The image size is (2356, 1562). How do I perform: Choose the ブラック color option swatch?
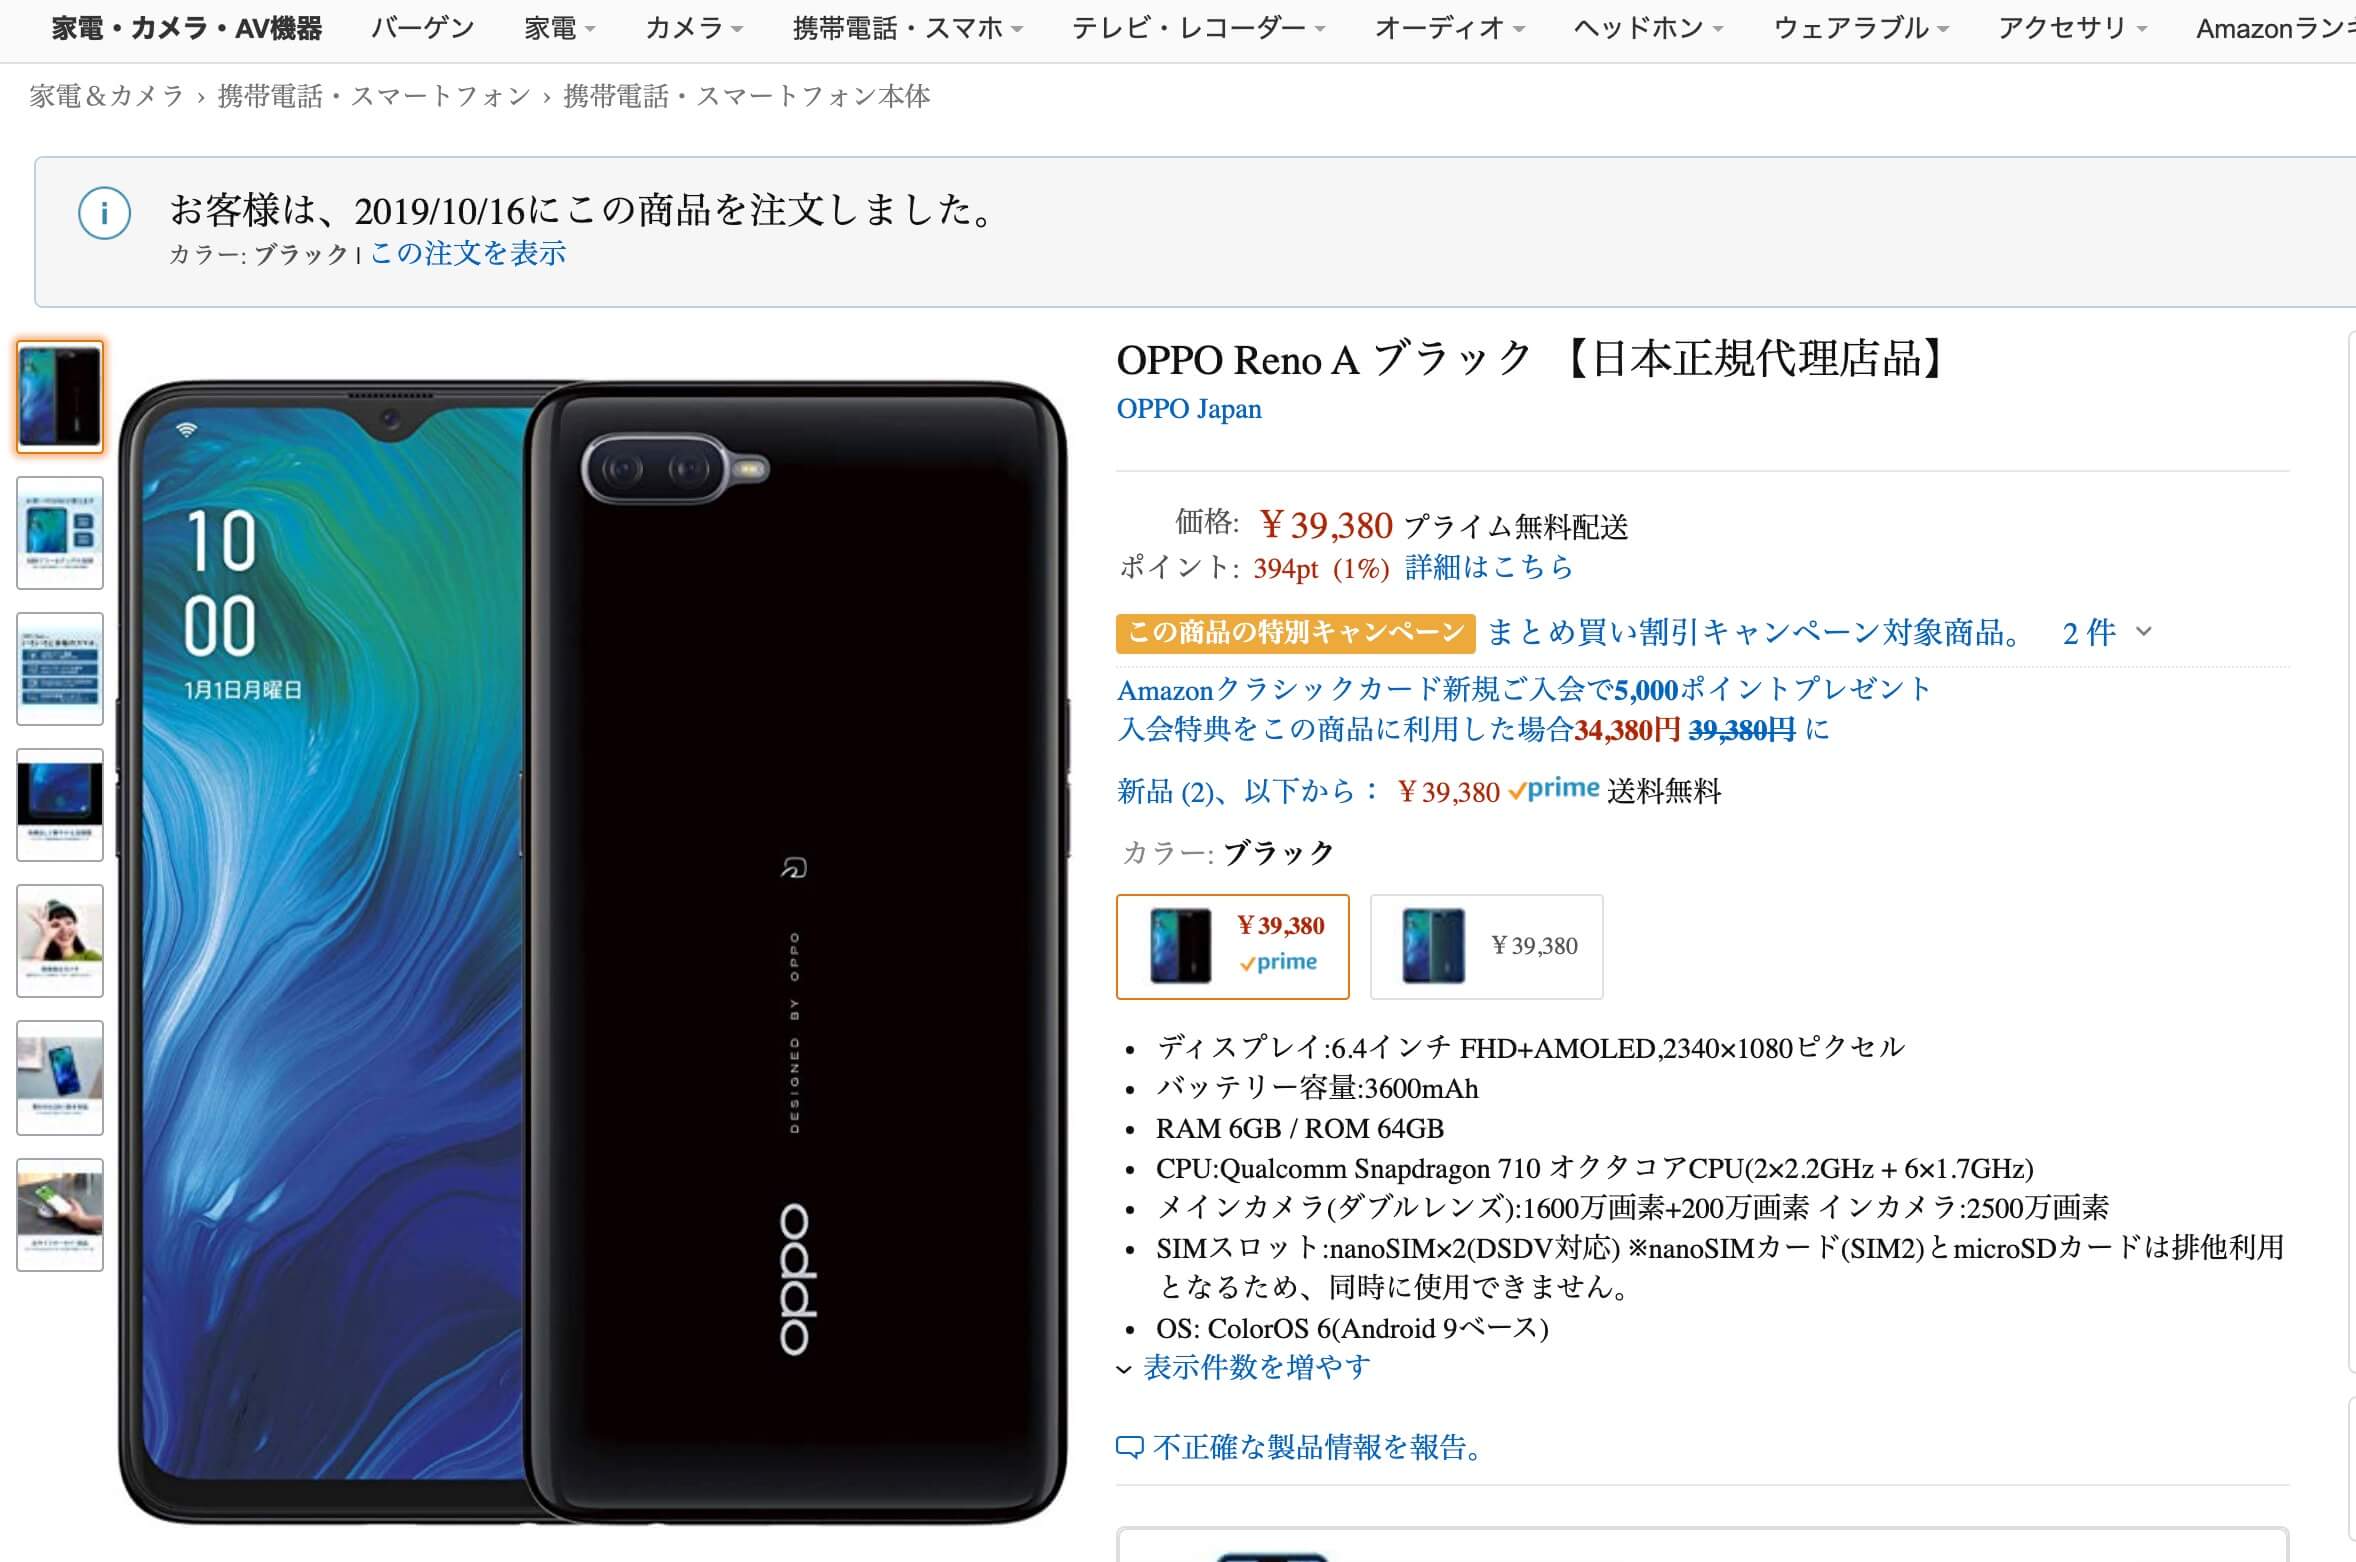point(1233,946)
